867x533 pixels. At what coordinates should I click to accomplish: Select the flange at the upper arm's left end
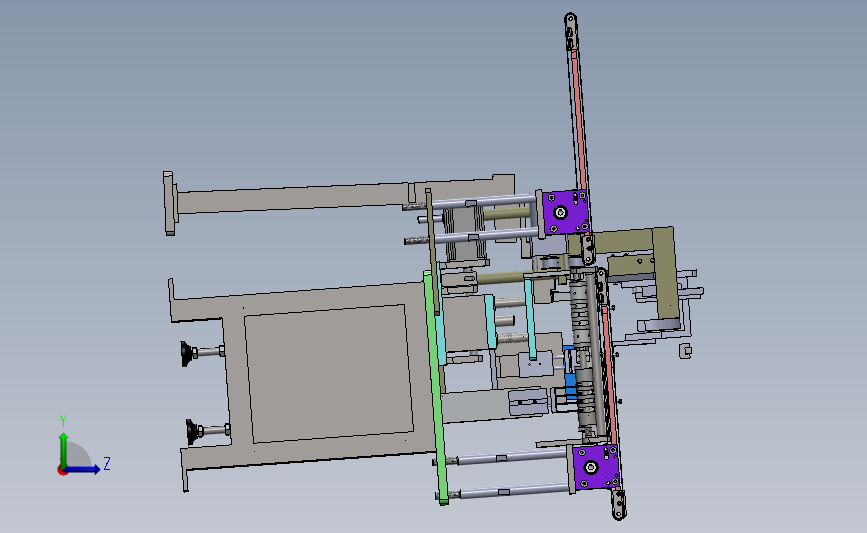[x=169, y=203]
